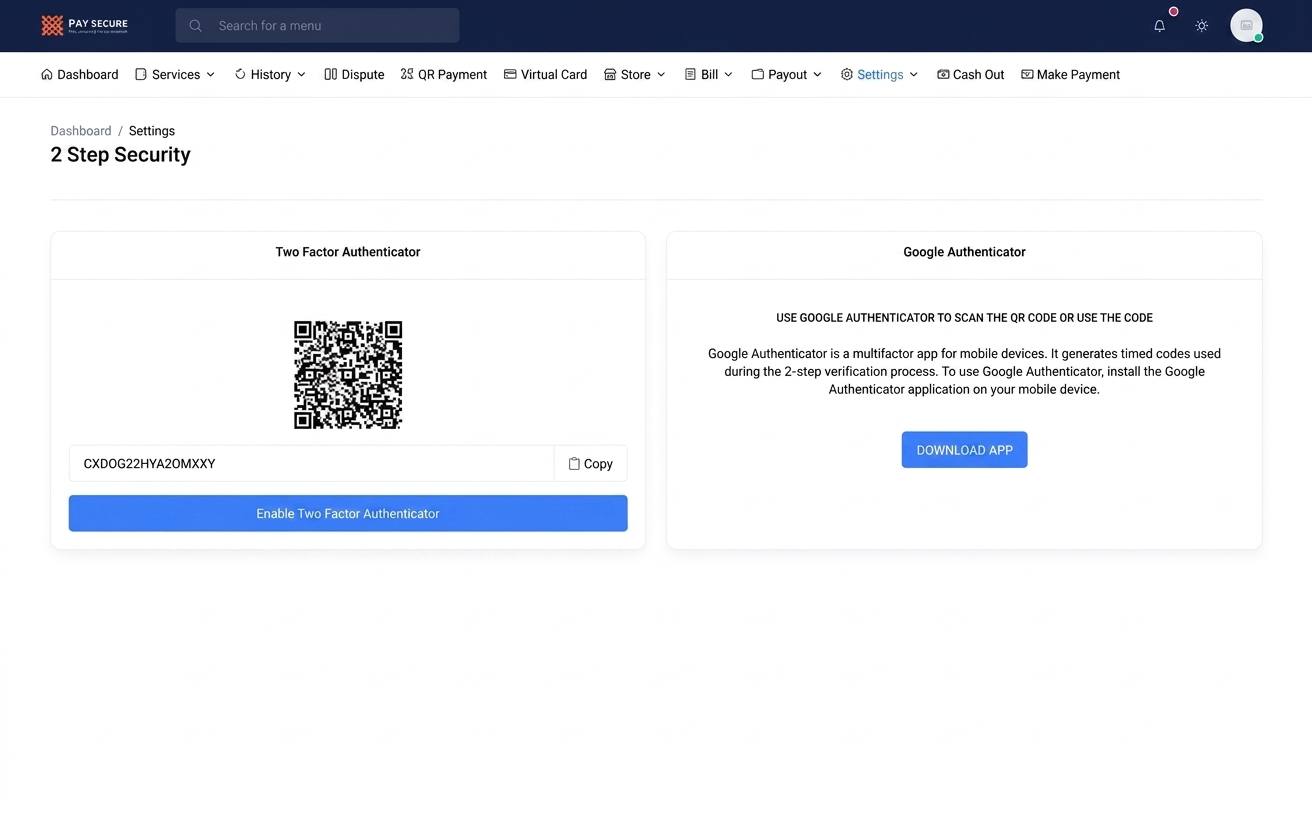1312x816 pixels.
Task: Expand the History dropdown
Action: click(270, 74)
